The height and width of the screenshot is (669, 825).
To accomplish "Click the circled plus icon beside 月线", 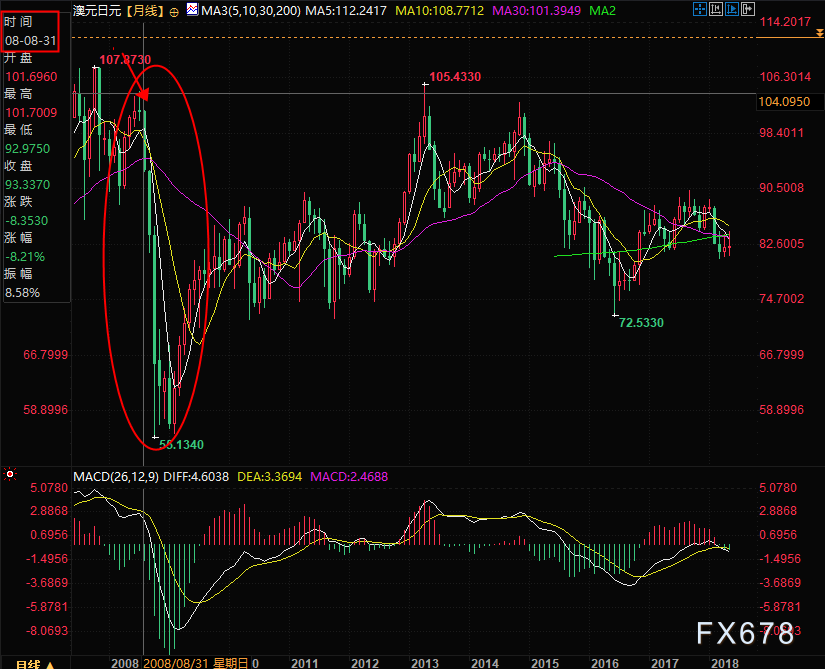I will point(174,12).
